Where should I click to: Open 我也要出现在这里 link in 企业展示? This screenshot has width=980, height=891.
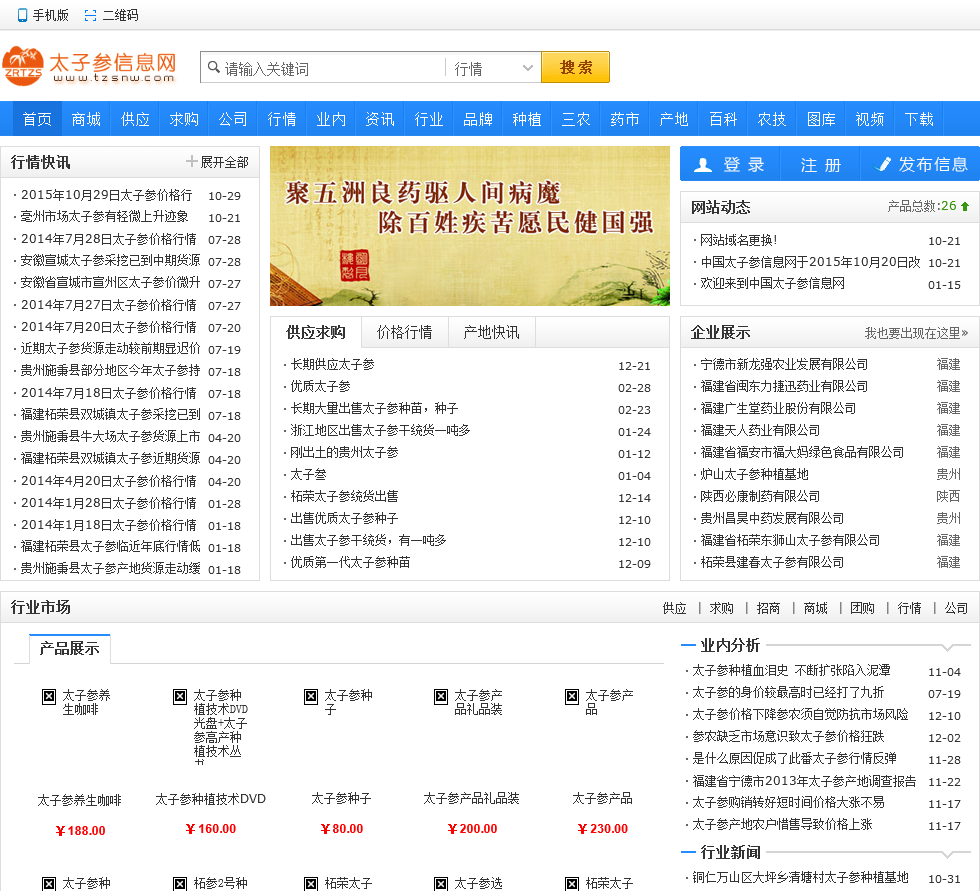coord(916,333)
